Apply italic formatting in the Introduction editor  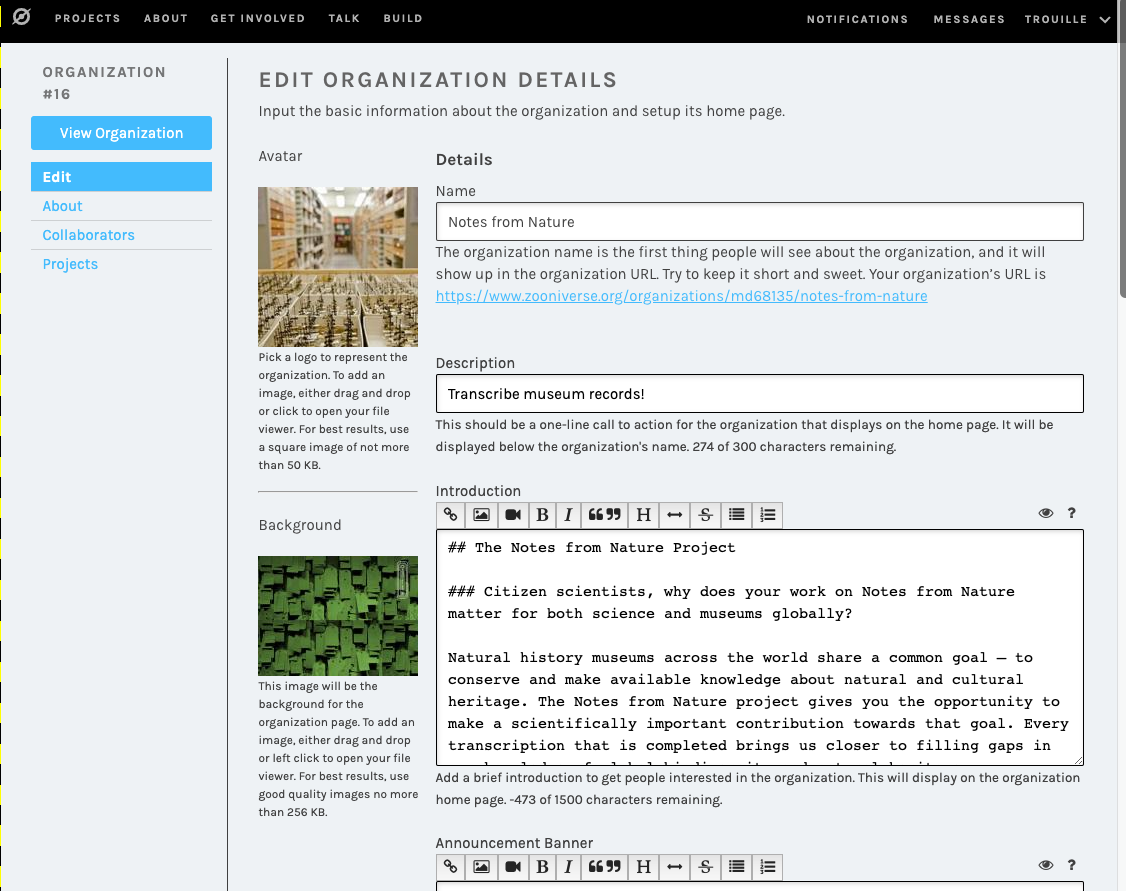coord(568,514)
